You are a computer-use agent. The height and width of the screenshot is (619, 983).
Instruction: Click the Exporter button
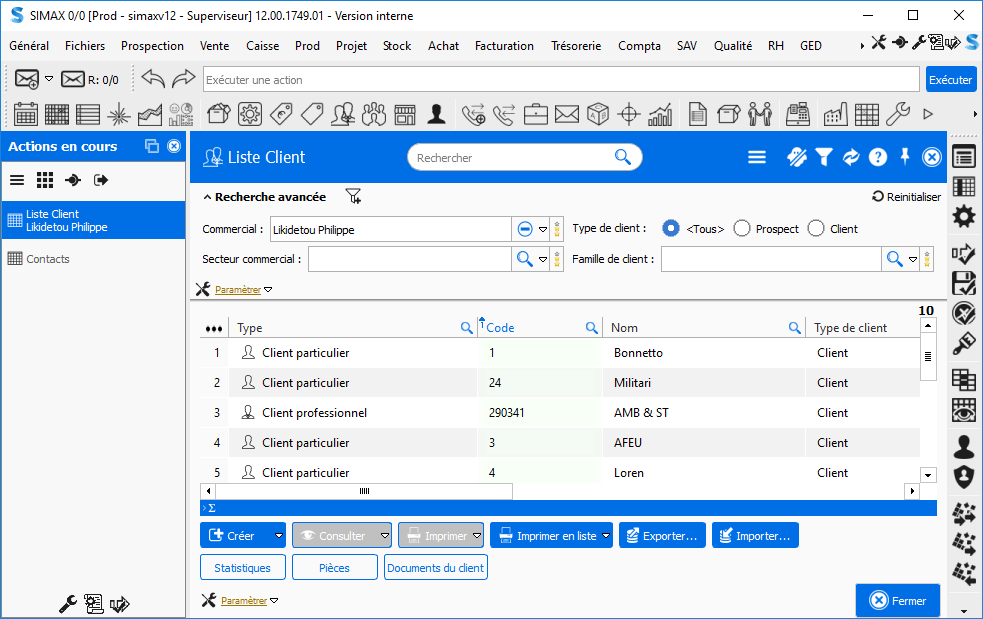[662, 536]
